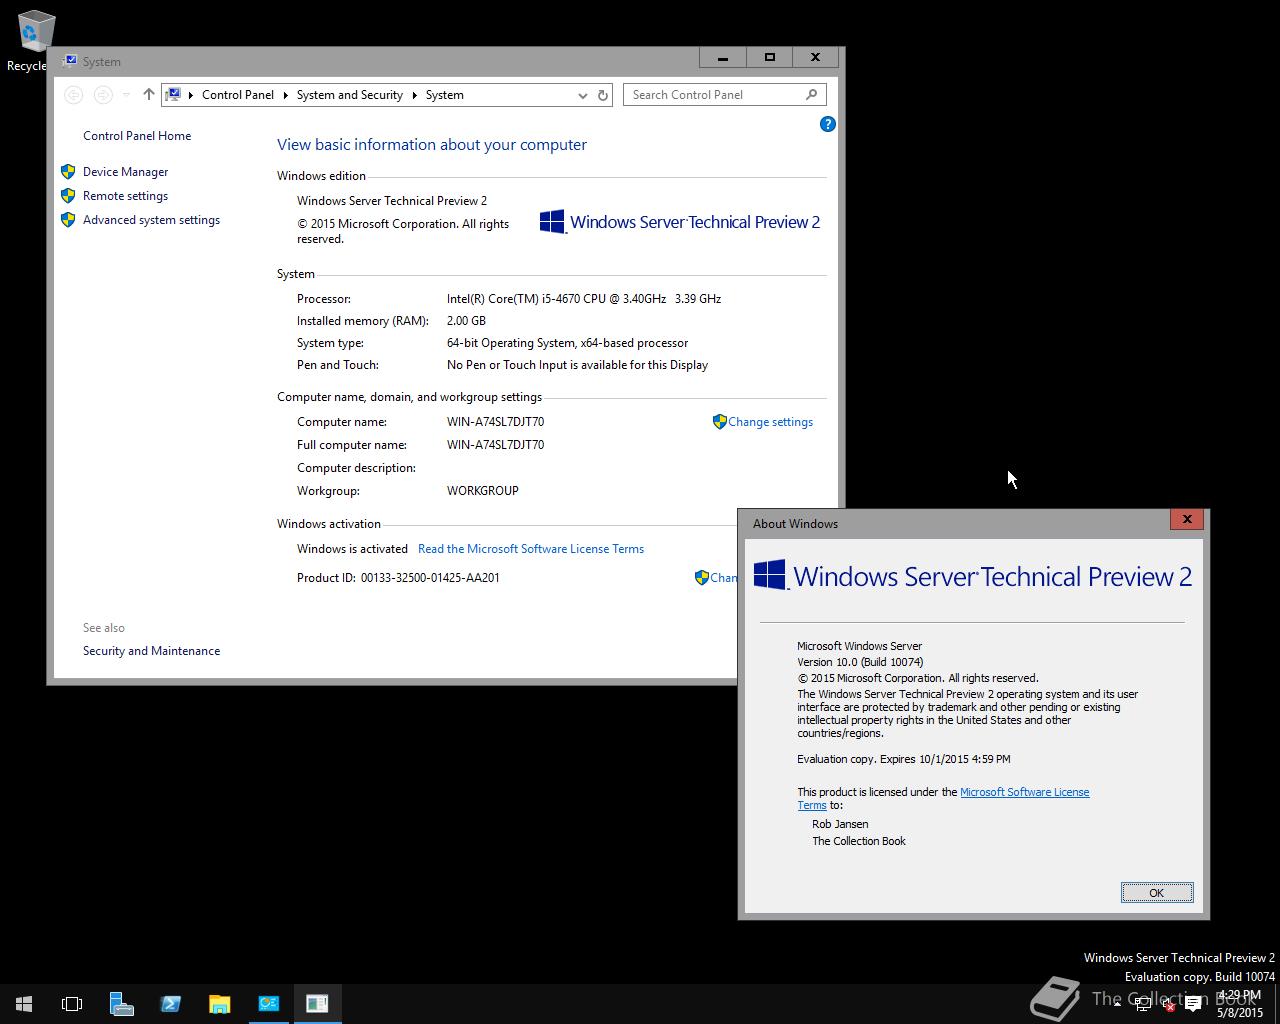
Task: Click computer name value beside Computer name label
Action: [x=495, y=422]
